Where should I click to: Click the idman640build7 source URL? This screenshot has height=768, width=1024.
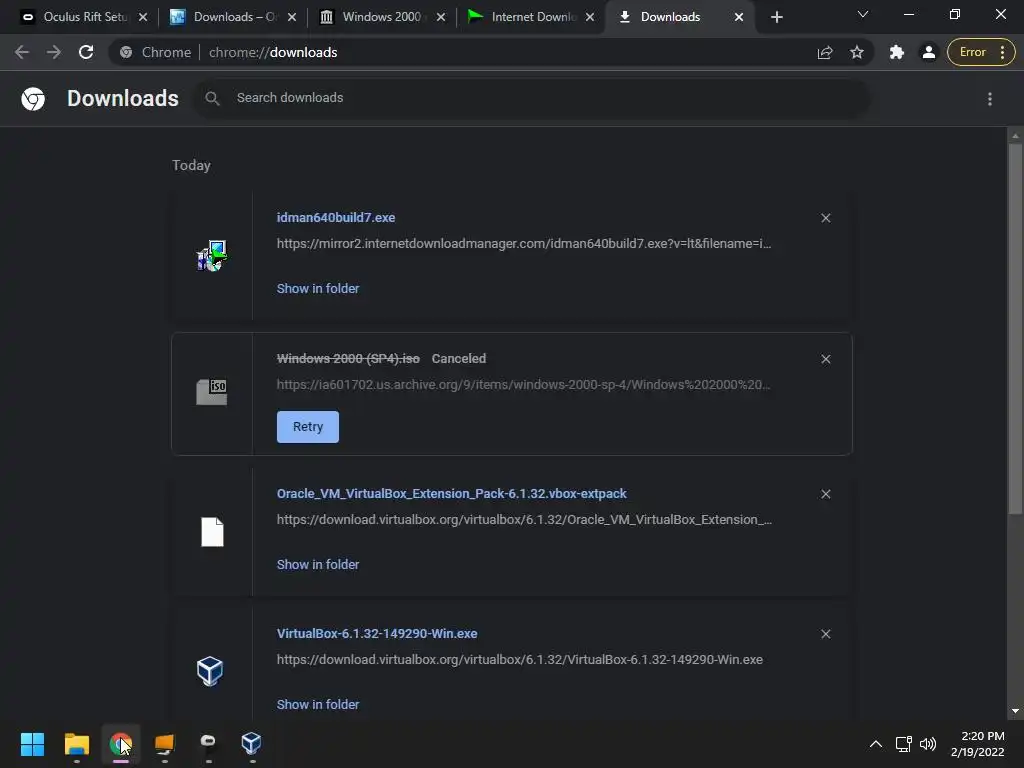click(x=524, y=244)
